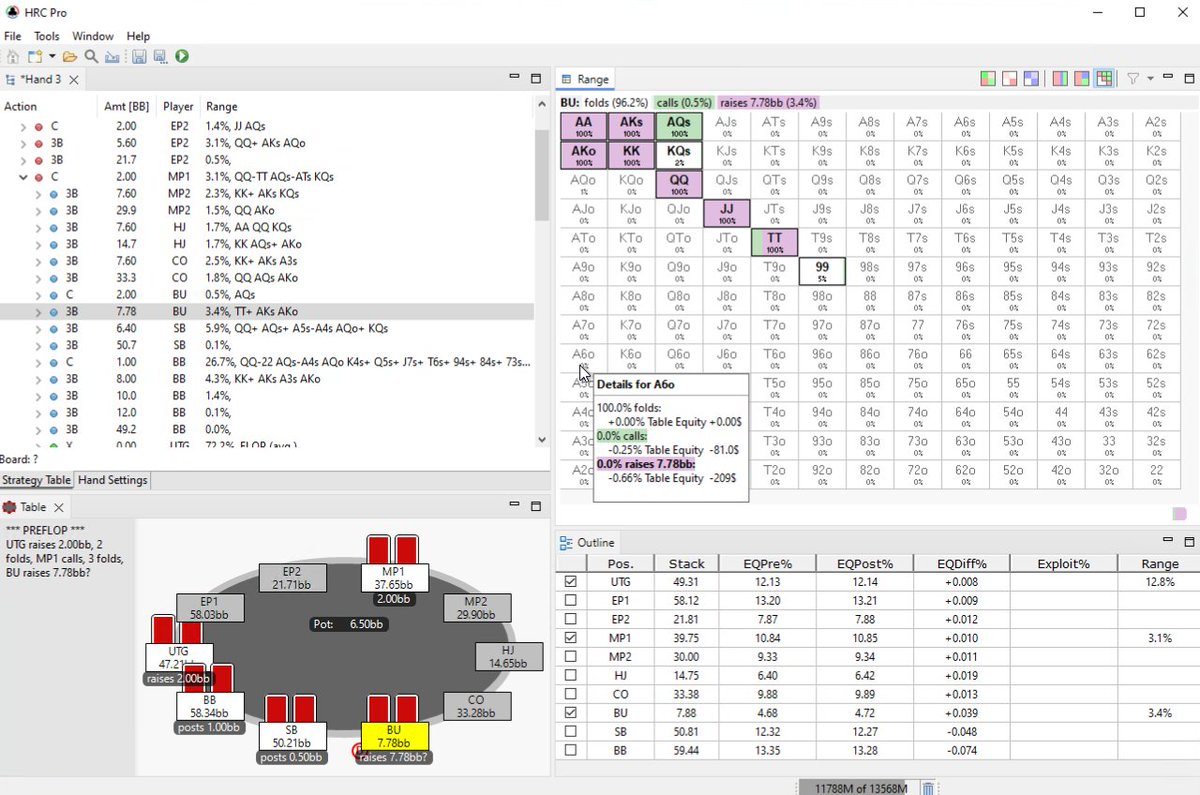Check the HJ checkbox in Outline
Viewport: 1200px width, 795px height.
(x=571, y=675)
